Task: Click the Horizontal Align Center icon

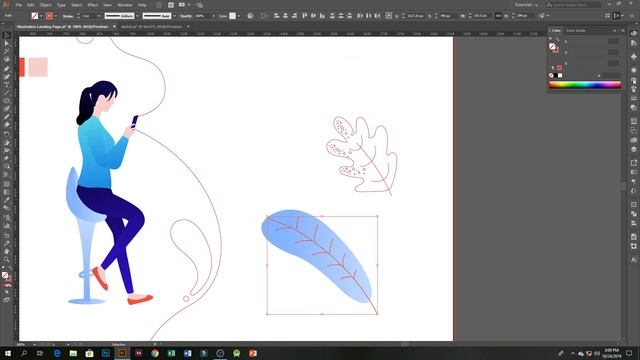Action: 285,16
